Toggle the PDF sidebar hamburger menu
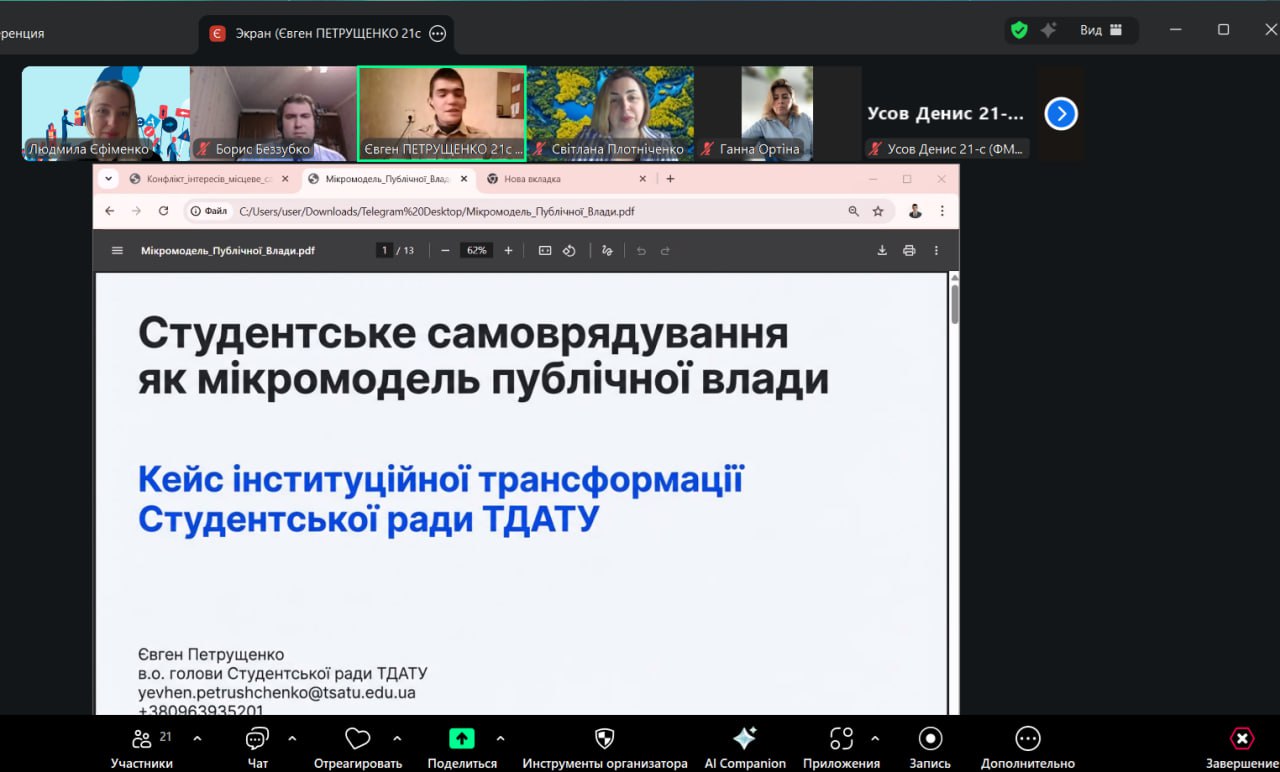 pyautogui.click(x=117, y=251)
